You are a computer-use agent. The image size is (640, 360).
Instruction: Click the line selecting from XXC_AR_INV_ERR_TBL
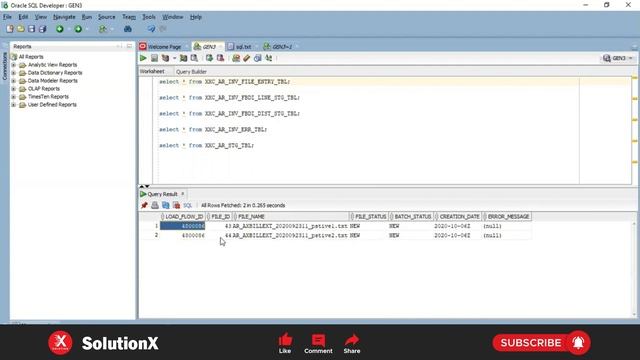pos(213,129)
